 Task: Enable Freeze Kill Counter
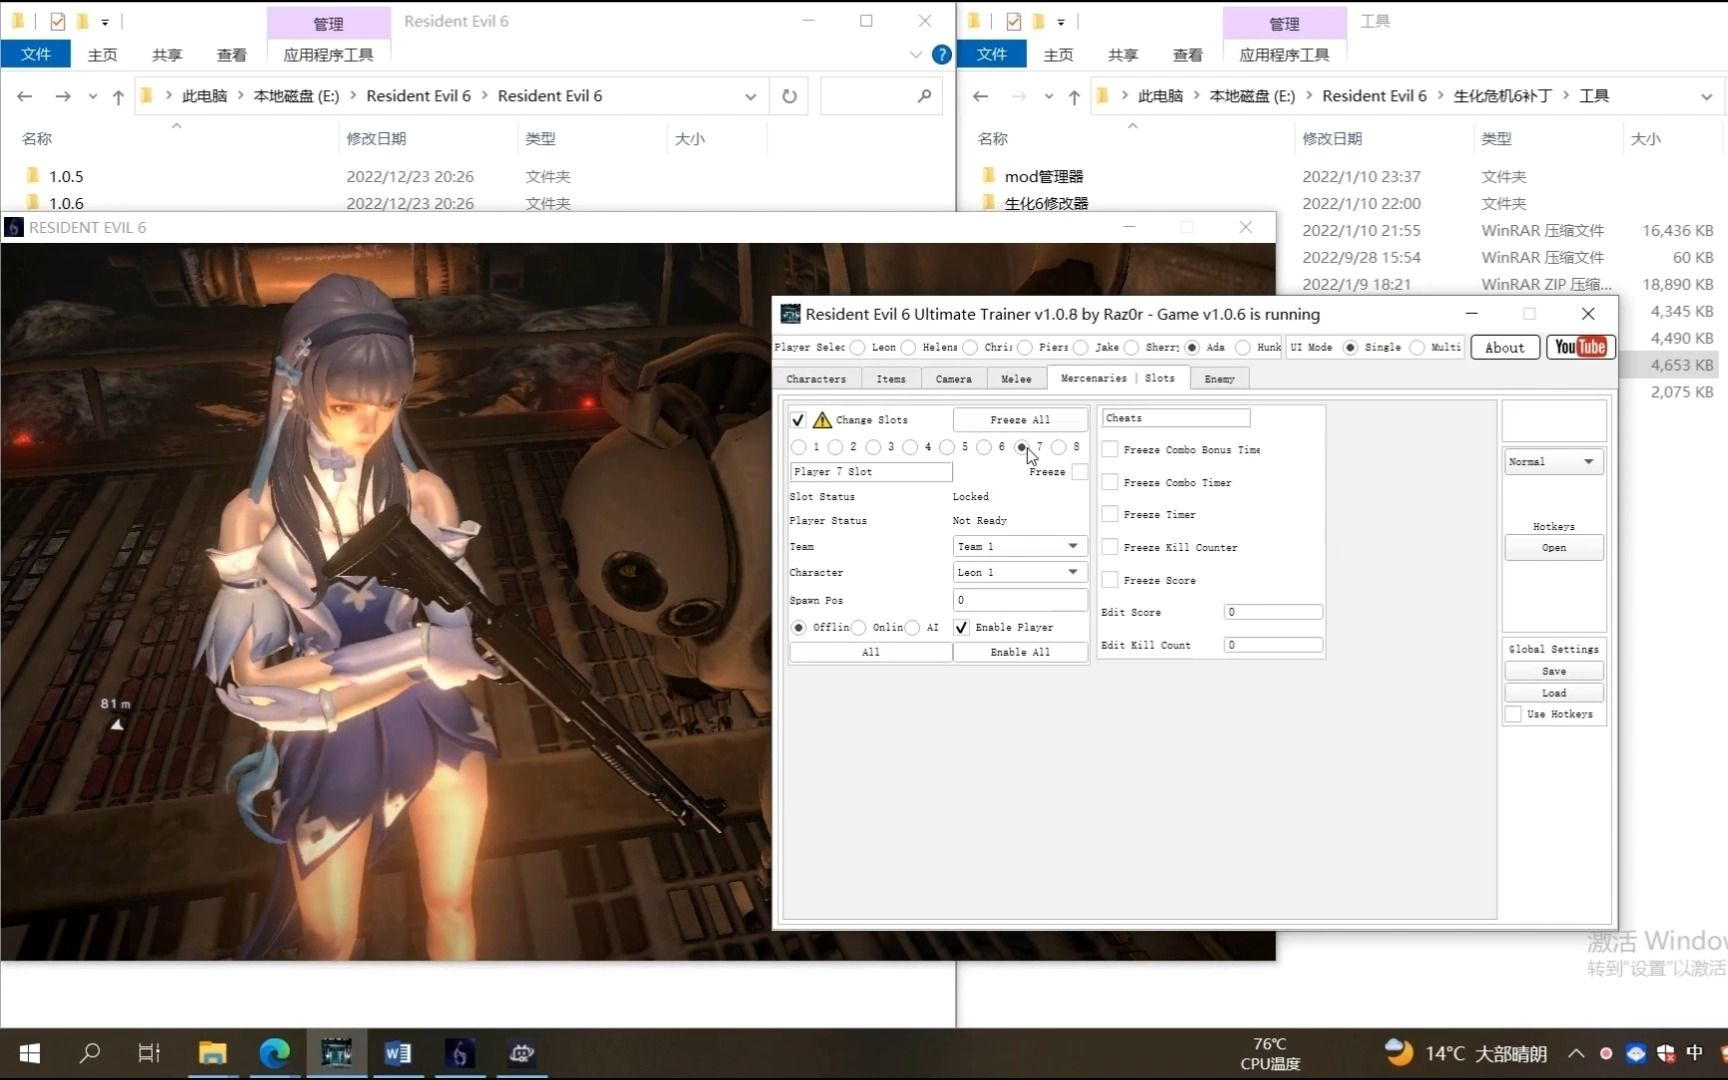click(1110, 547)
